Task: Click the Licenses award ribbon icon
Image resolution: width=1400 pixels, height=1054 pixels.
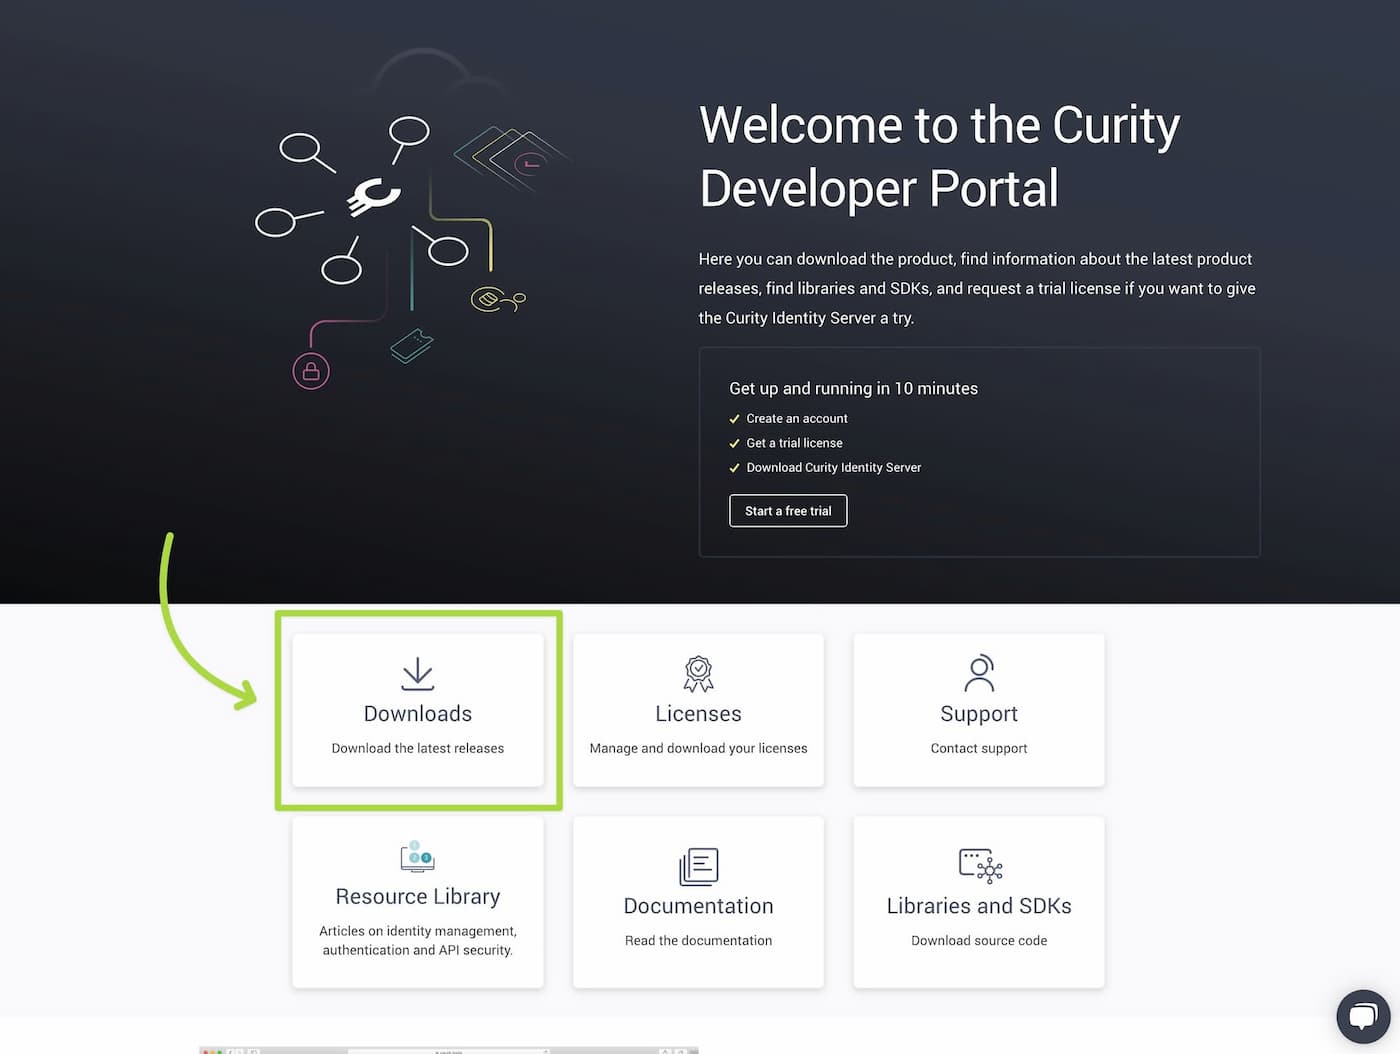Action: pyautogui.click(x=698, y=673)
